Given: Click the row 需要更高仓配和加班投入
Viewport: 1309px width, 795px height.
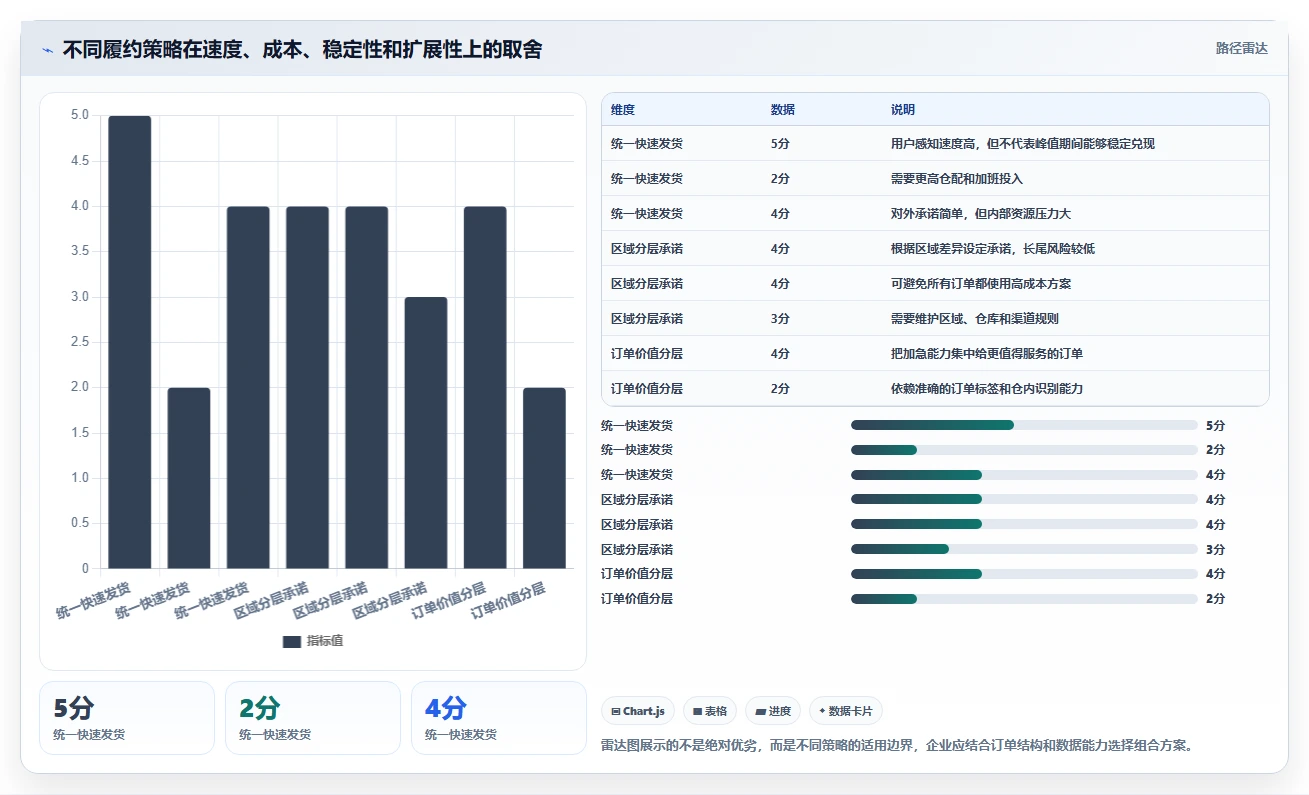Looking at the screenshot, I should 935,179.
